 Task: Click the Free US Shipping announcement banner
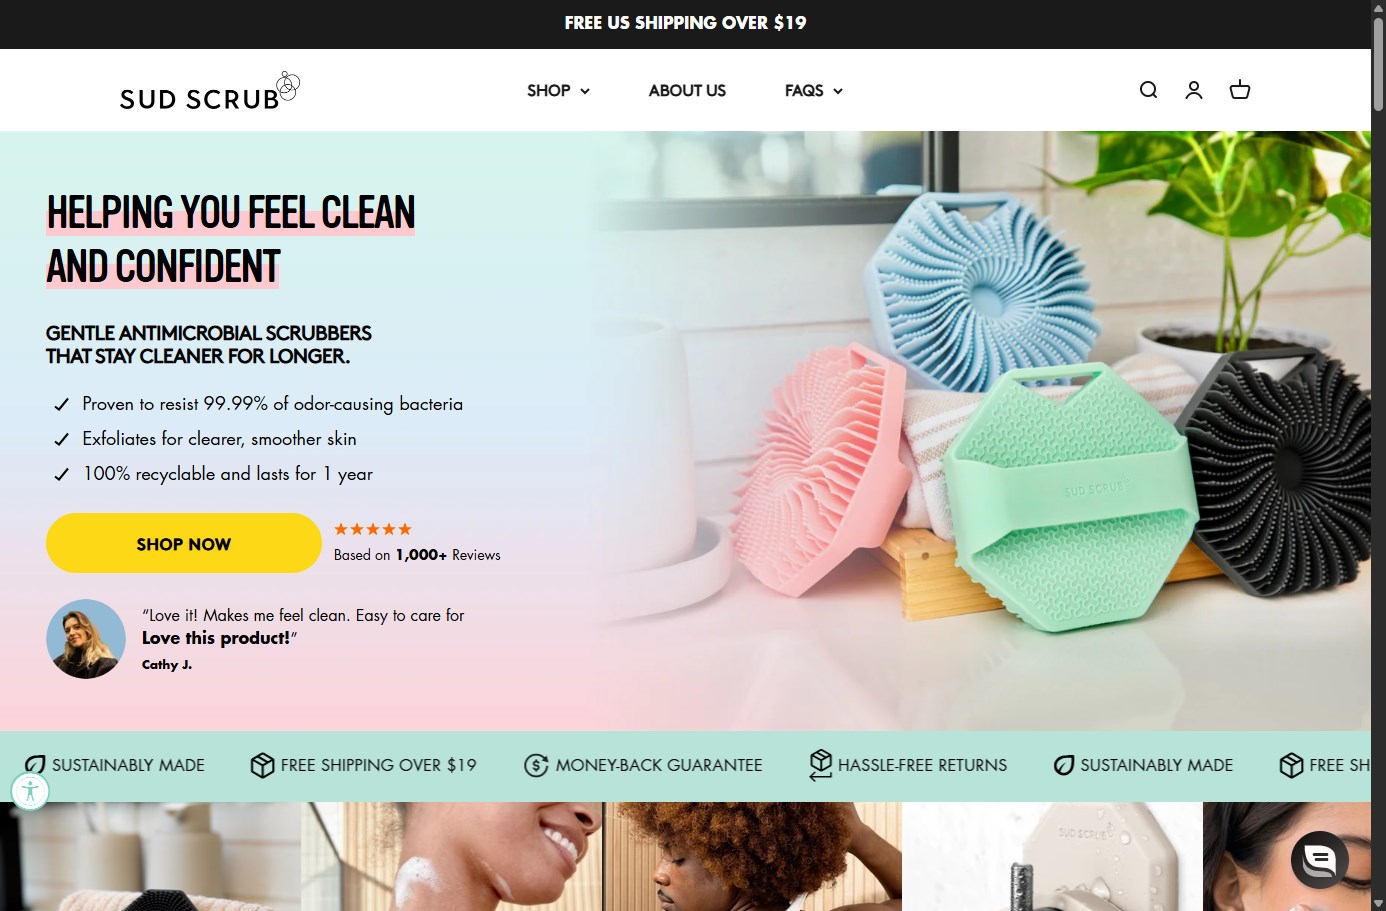685,23
